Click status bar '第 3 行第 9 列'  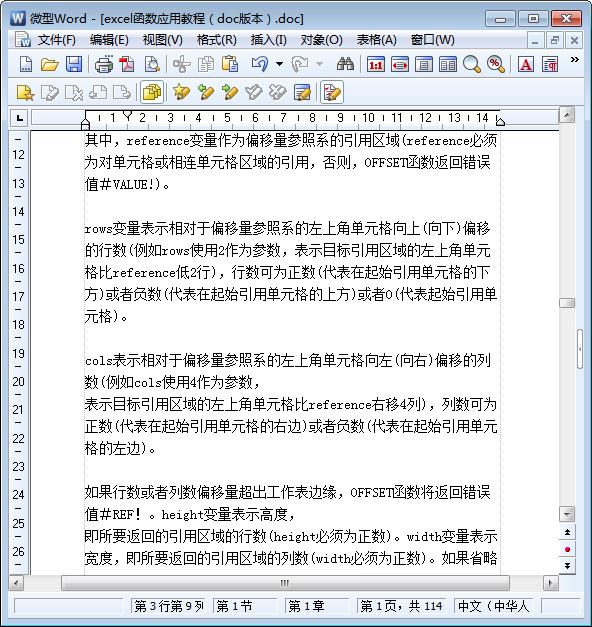point(168,606)
